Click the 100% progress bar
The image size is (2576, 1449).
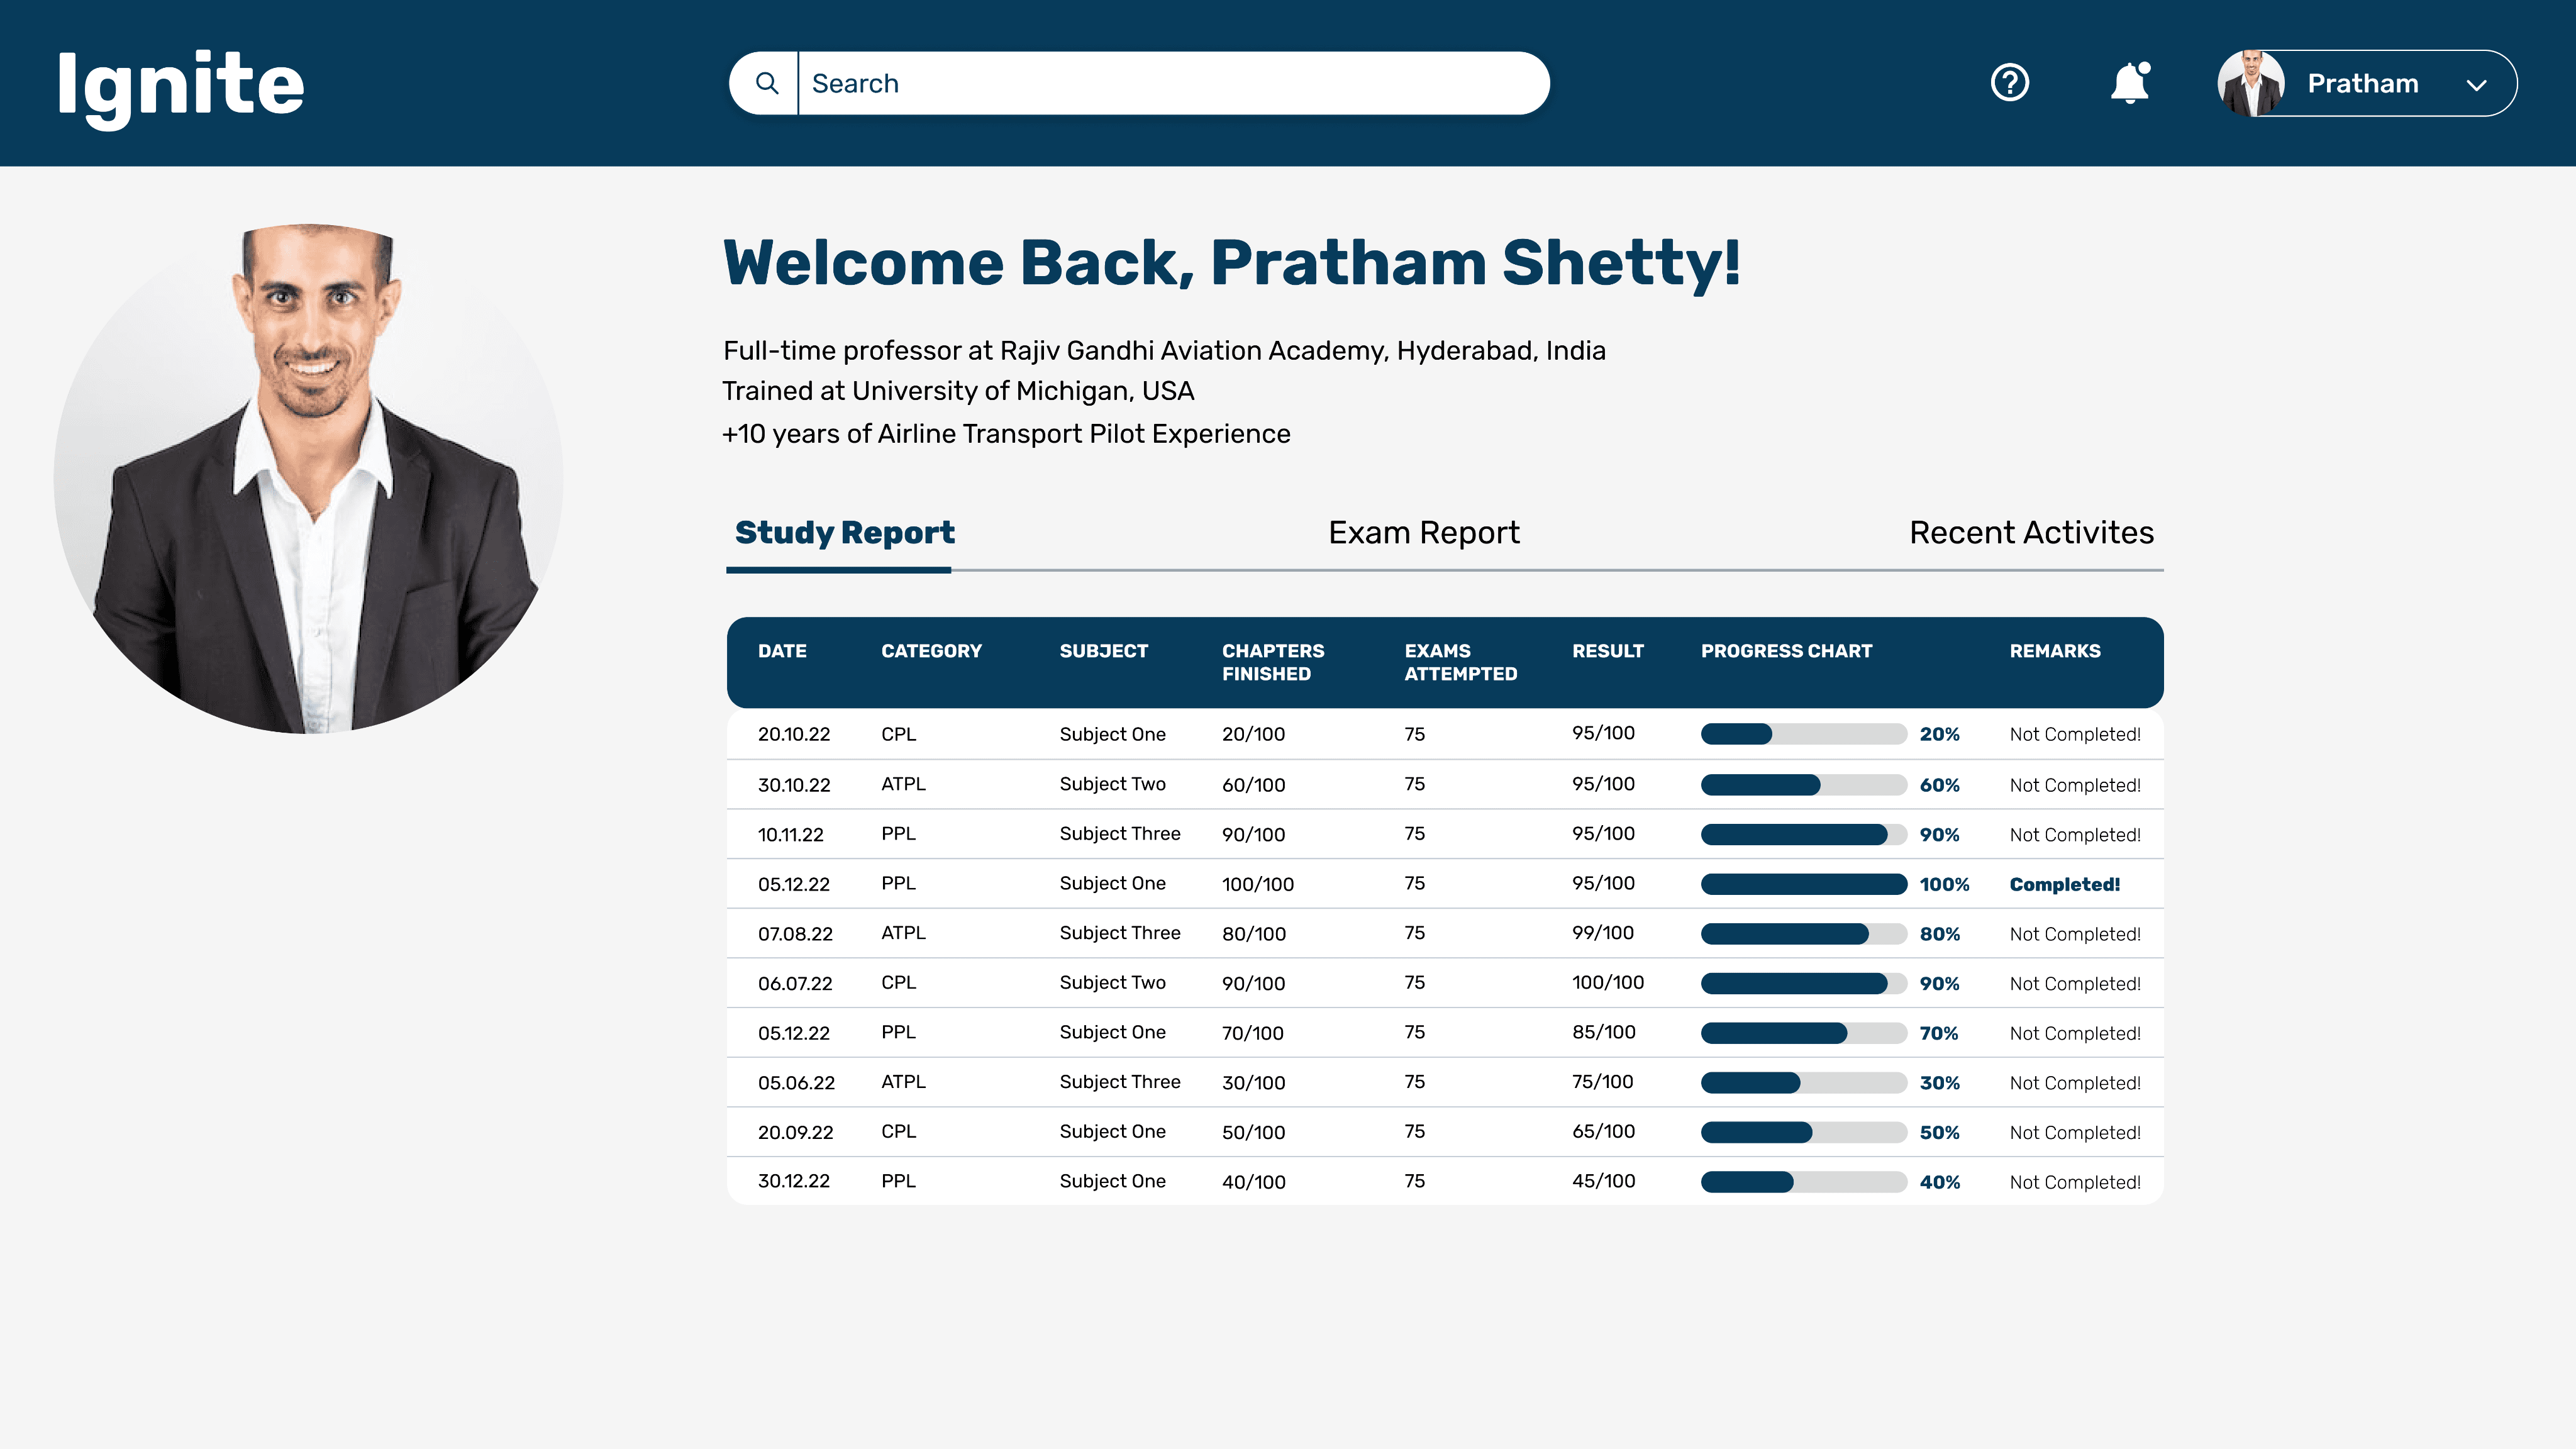tap(1803, 884)
